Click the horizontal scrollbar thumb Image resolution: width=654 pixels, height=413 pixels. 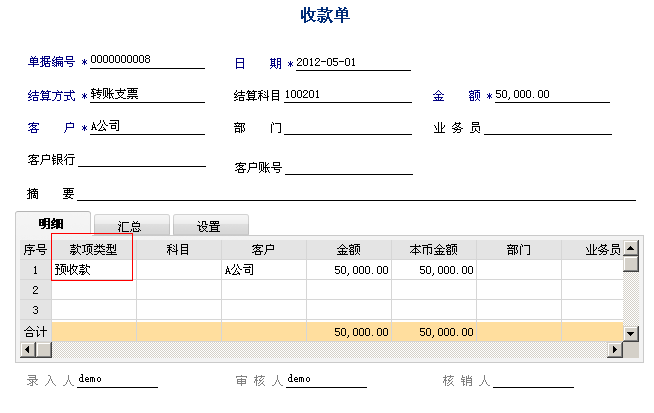coord(44,350)
